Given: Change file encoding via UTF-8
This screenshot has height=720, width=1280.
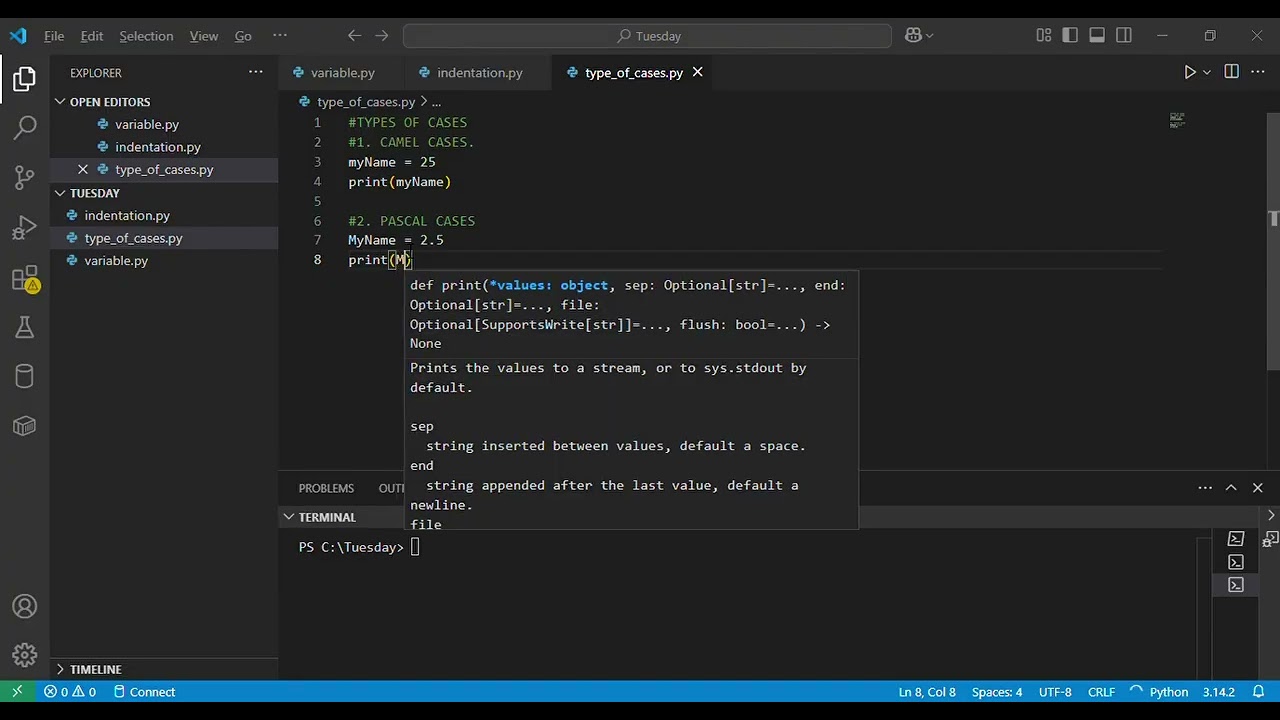Looking at the screenshot, I should click(x=1055, y=692).
